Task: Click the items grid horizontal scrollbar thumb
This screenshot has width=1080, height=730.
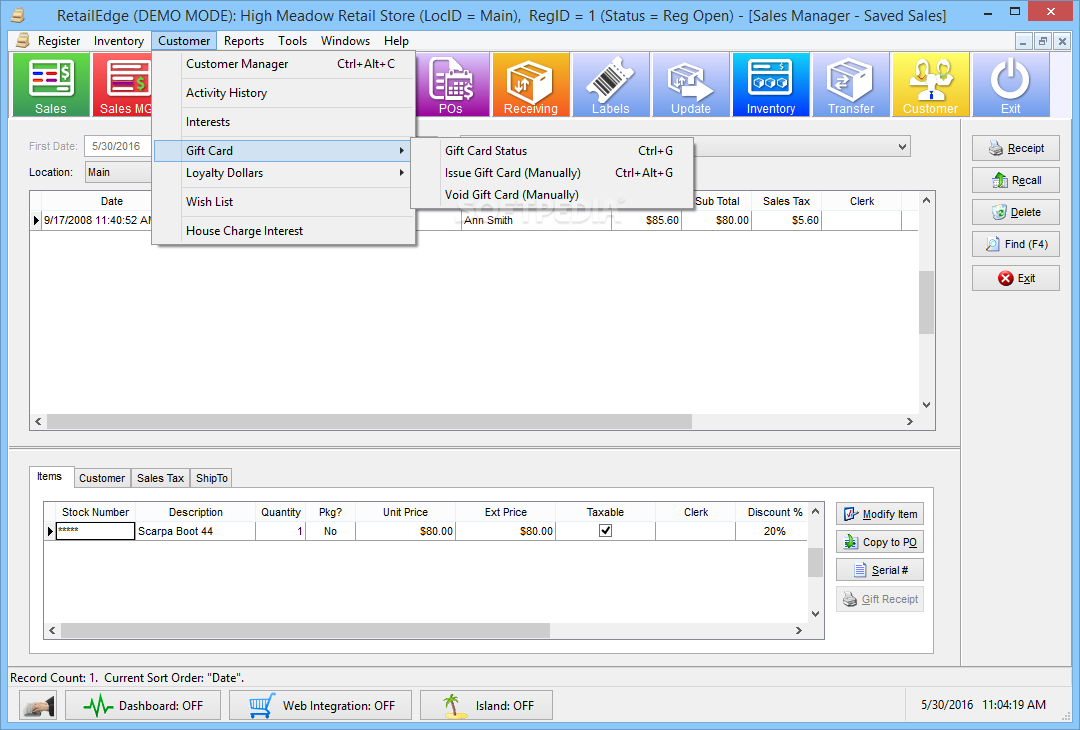Action: (305, 630)
